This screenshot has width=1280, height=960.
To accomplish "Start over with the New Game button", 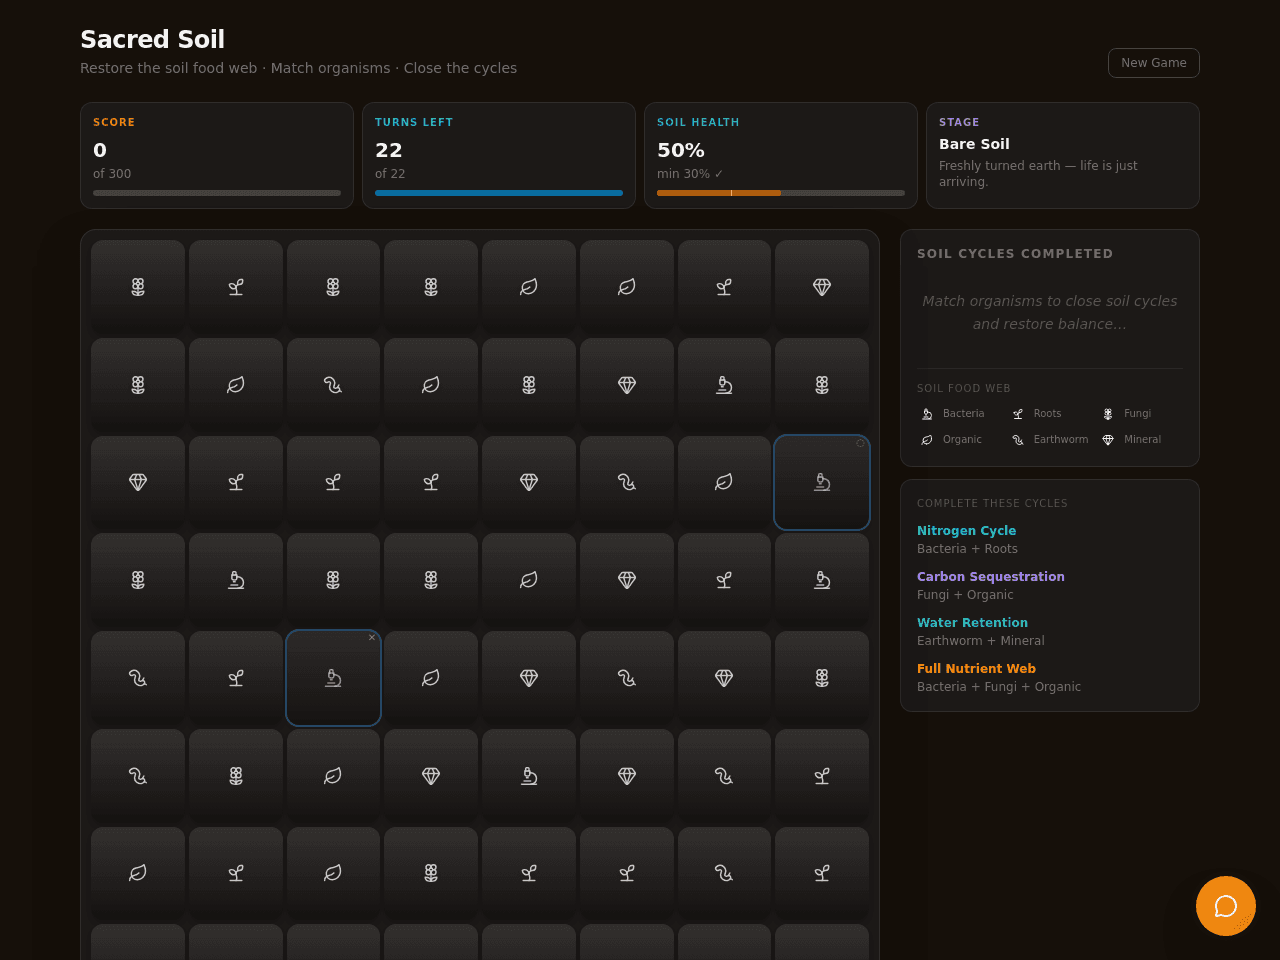I will 1154,63.
